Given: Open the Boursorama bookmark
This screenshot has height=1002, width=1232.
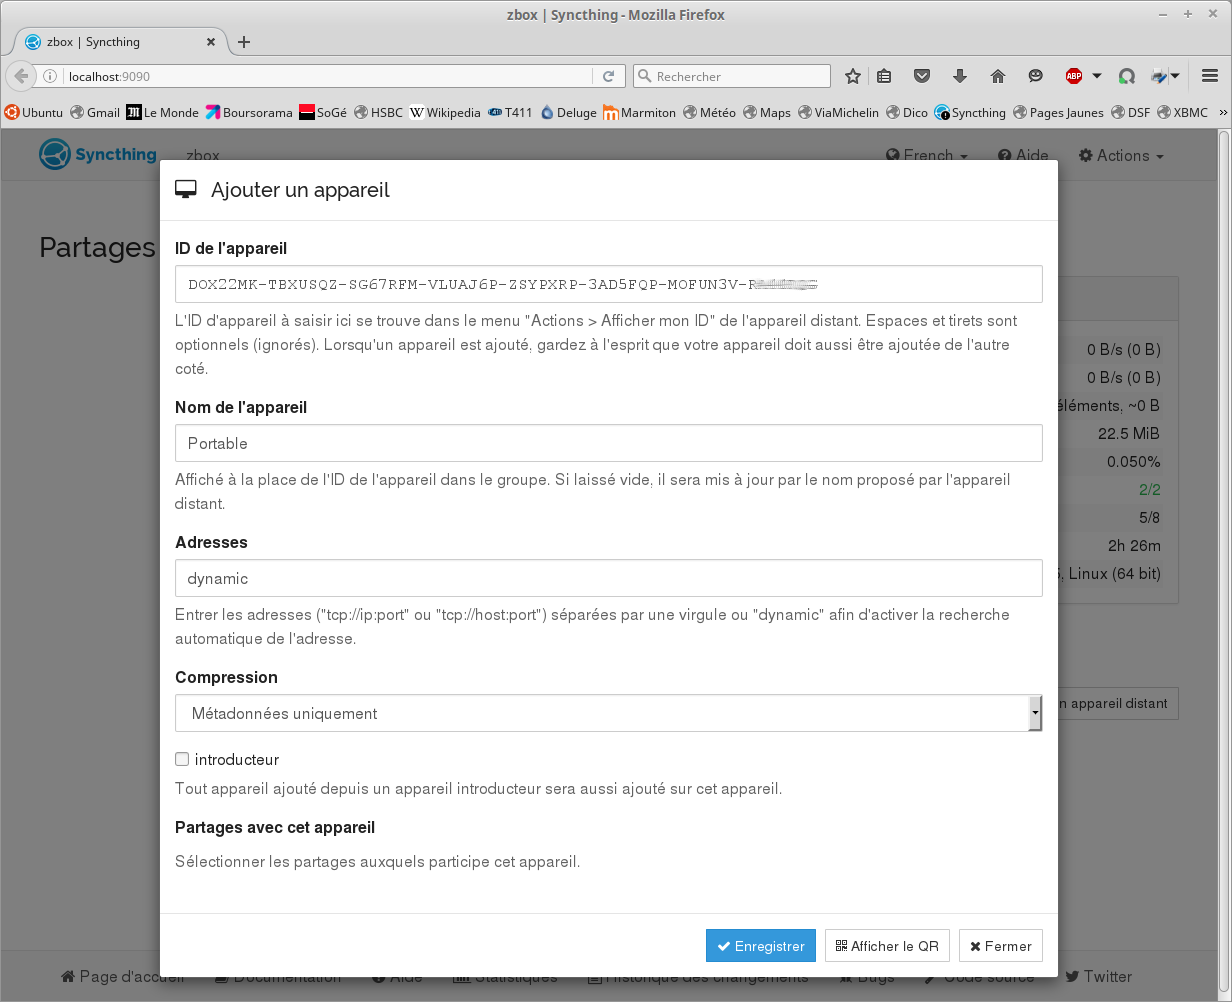Looking at the screenshot, I should pyautogui.click(x=249, y=113).
